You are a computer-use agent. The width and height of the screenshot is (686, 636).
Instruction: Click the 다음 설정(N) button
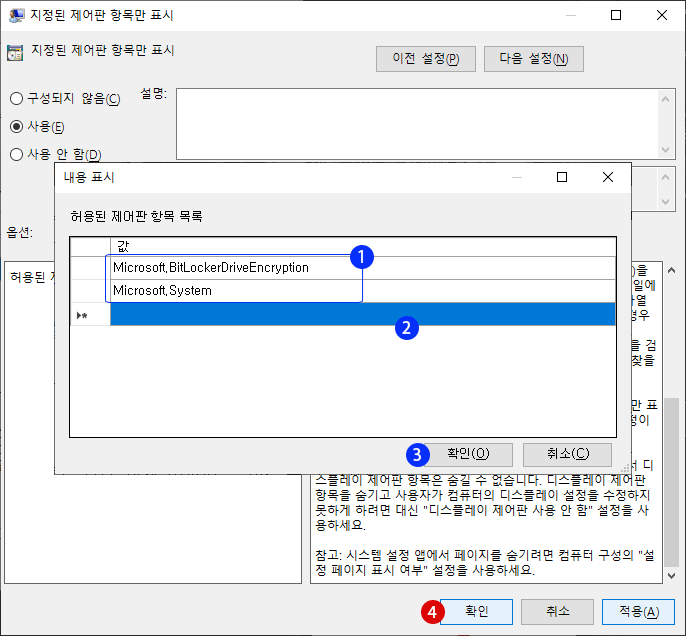coord(534,59)
